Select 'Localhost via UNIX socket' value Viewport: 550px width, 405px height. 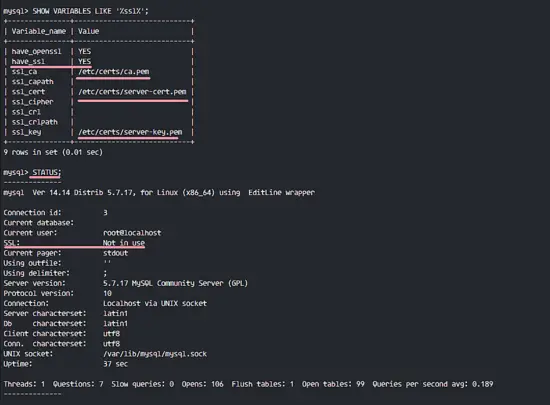coord(155,303)
